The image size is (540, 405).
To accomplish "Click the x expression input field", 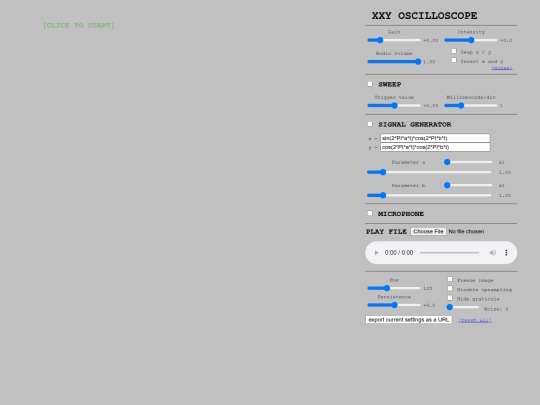I will click(x=435, y=138).
